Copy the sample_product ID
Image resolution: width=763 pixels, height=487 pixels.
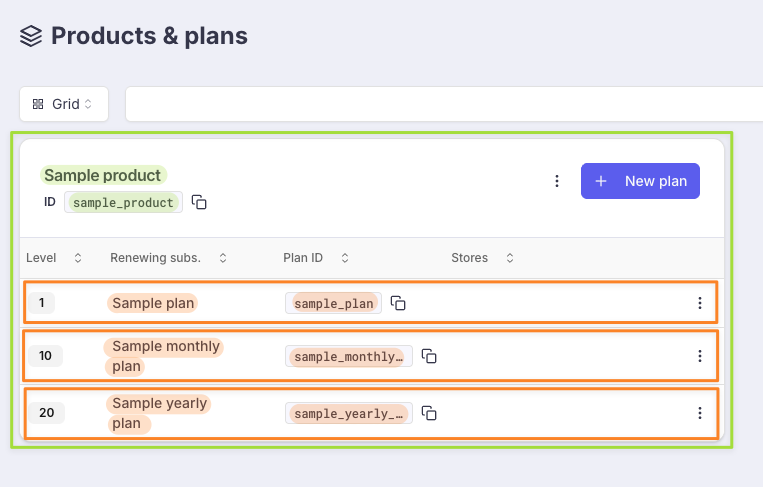click(200, 202)
